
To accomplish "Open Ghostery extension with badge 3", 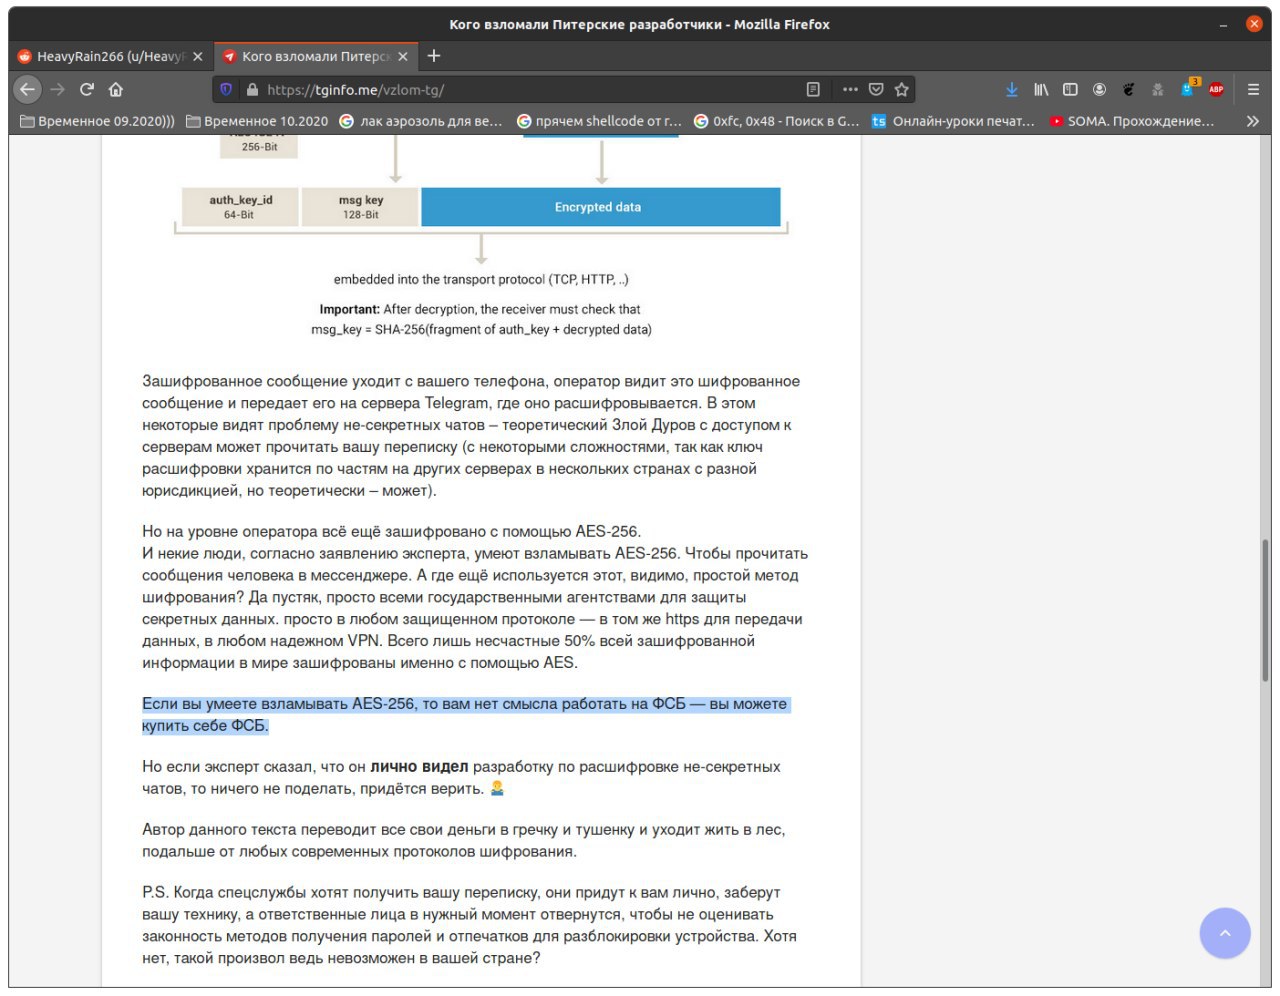I will pyautogui.click(x=1189, y=88).
